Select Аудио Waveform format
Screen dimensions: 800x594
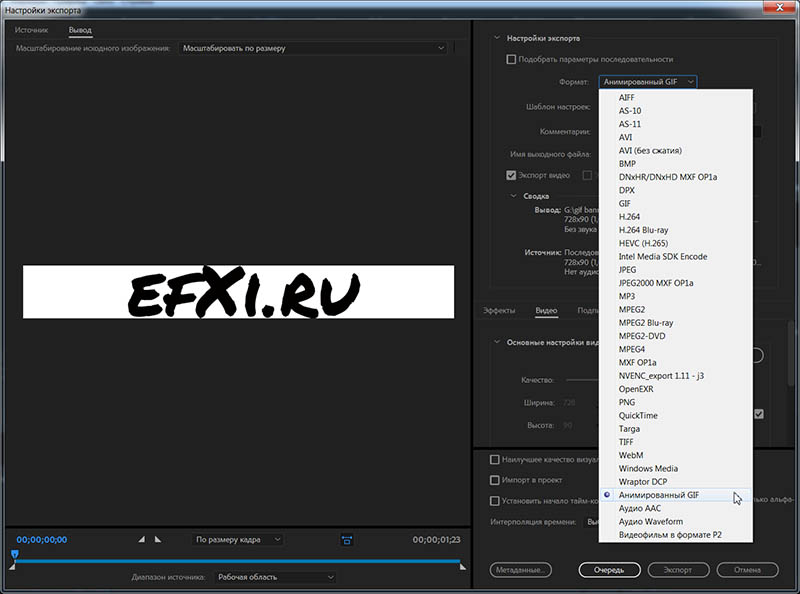point(676,522)
